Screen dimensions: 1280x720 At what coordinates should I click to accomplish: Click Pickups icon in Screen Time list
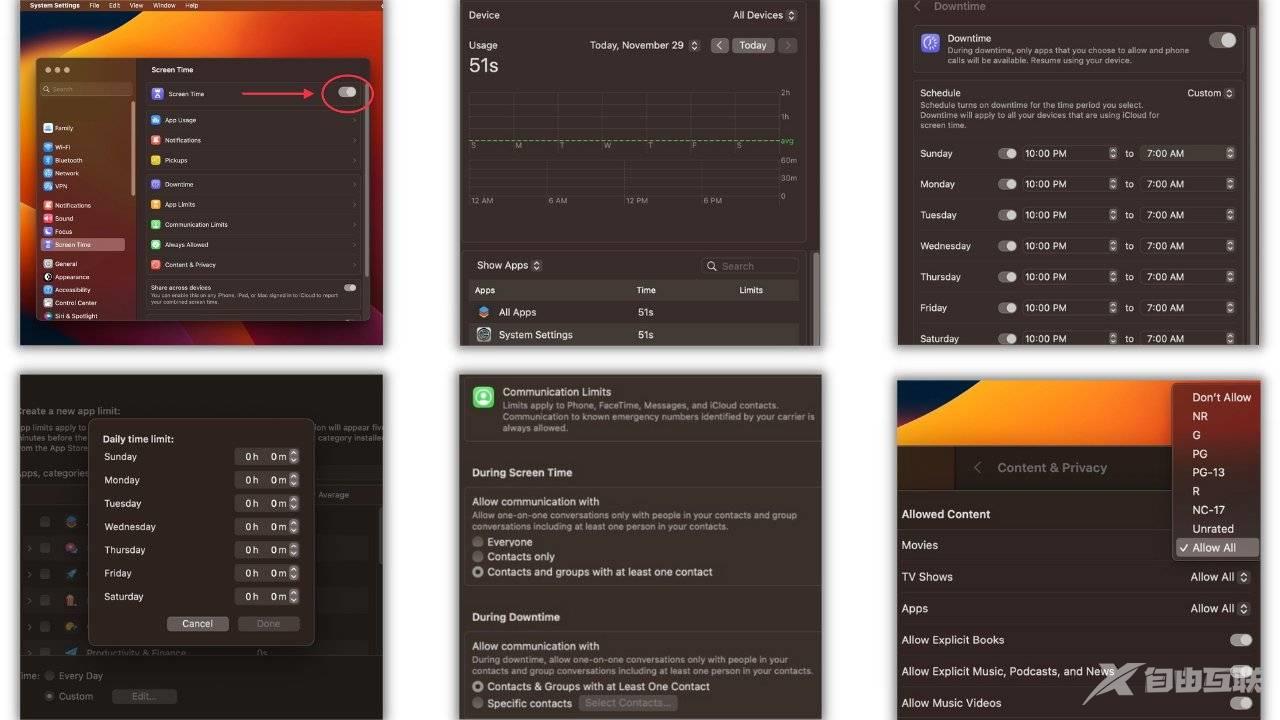pyautogui.click(x=156, y=160)
